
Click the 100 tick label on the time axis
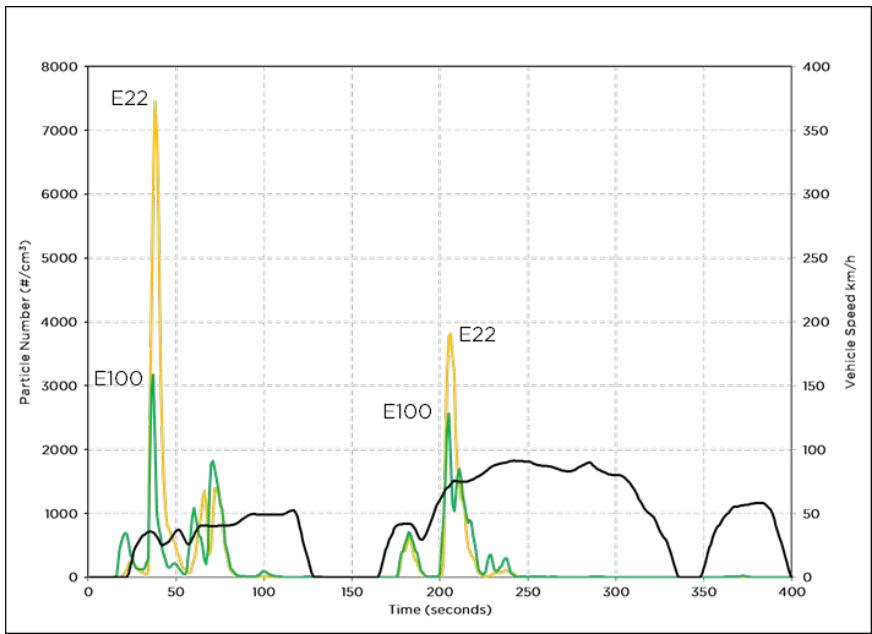pos(264,592)
